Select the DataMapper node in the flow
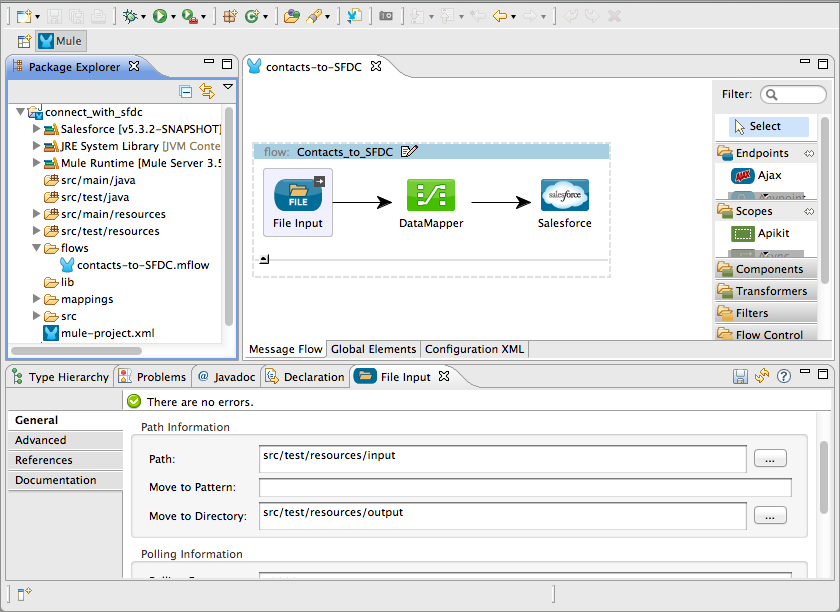The image size is (840, 612). pos(431,196)
